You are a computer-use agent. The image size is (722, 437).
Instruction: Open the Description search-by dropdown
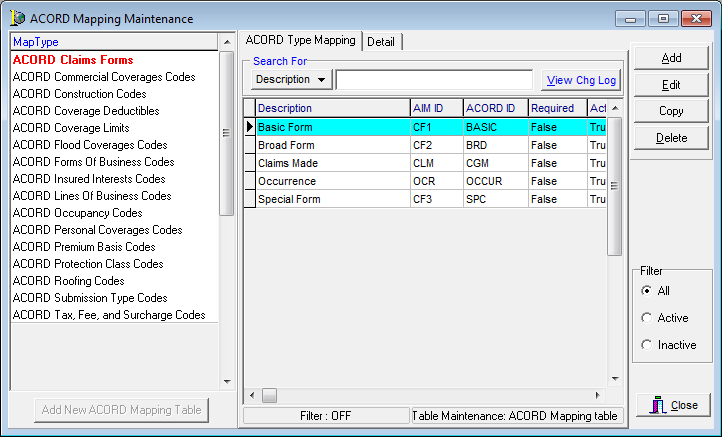(x=291, y=80)
